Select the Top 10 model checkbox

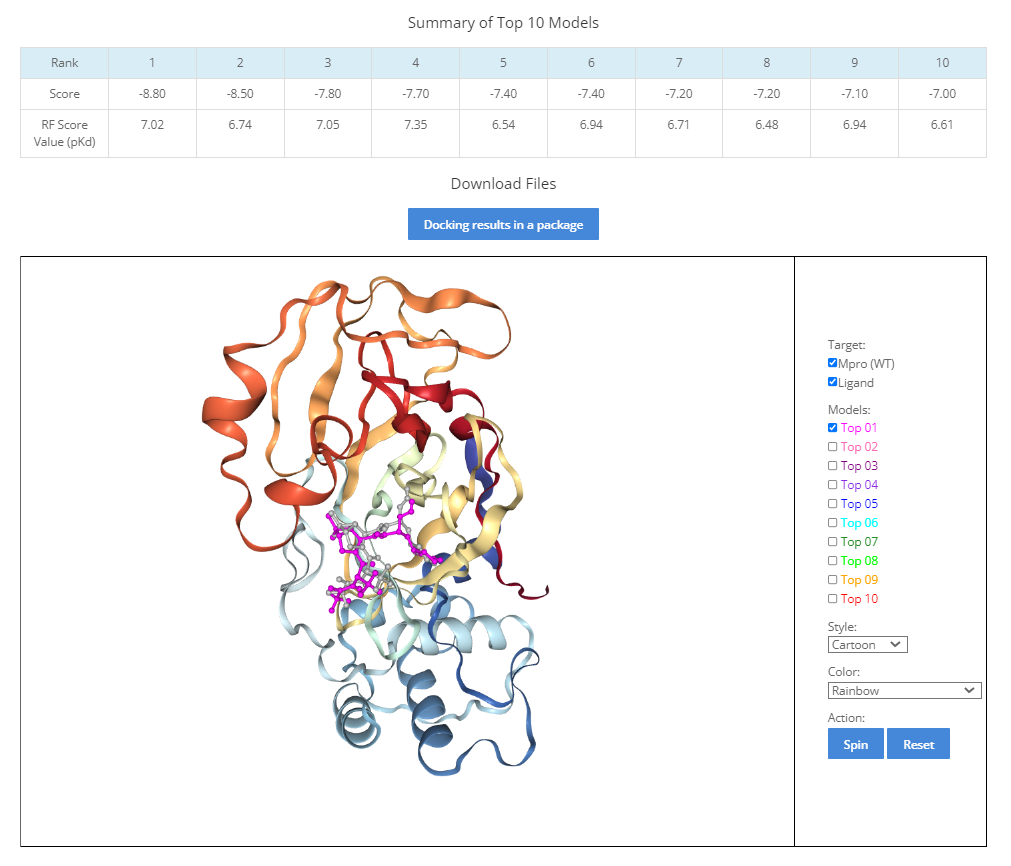pyautogui.click(x=833, y=599)
